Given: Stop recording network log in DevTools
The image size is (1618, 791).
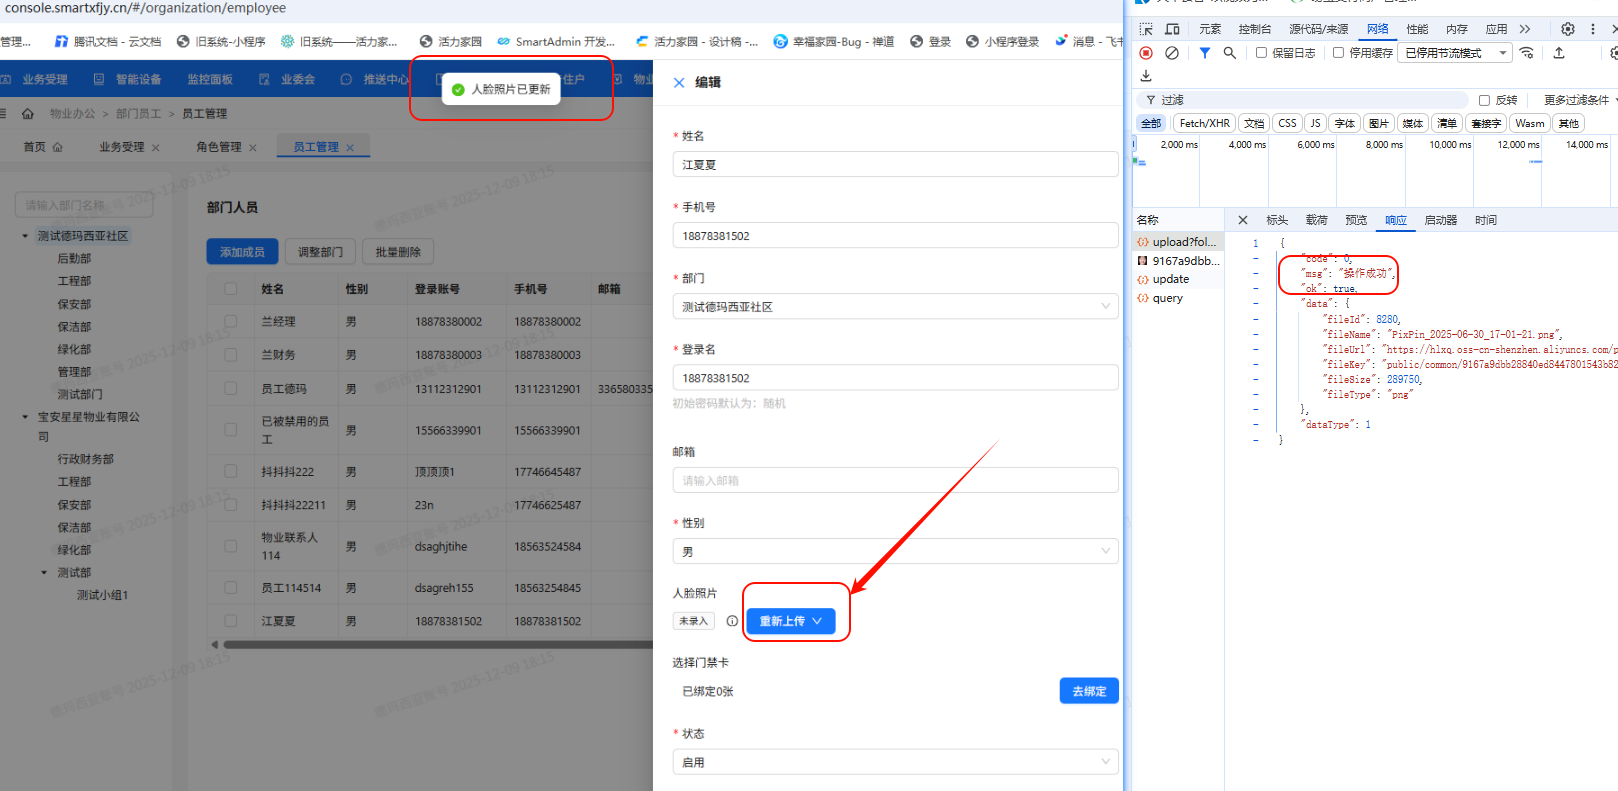Looking at the screenshot, I should (1146, 53).
